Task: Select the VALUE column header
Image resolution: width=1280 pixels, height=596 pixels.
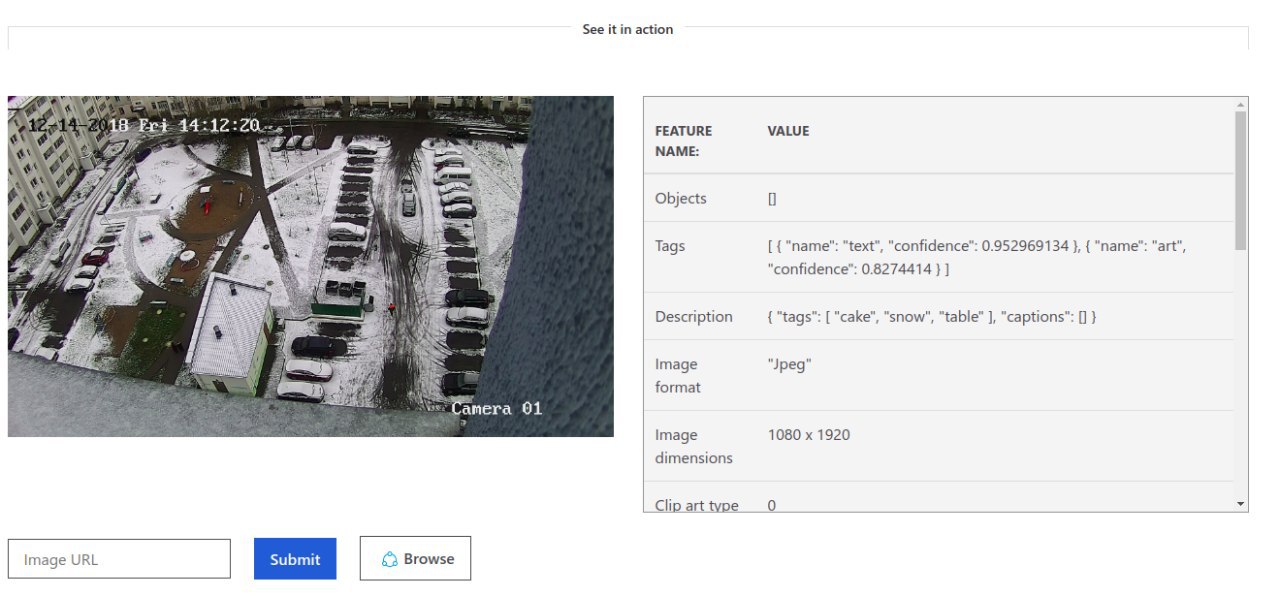Action: [x=788, y=131]
